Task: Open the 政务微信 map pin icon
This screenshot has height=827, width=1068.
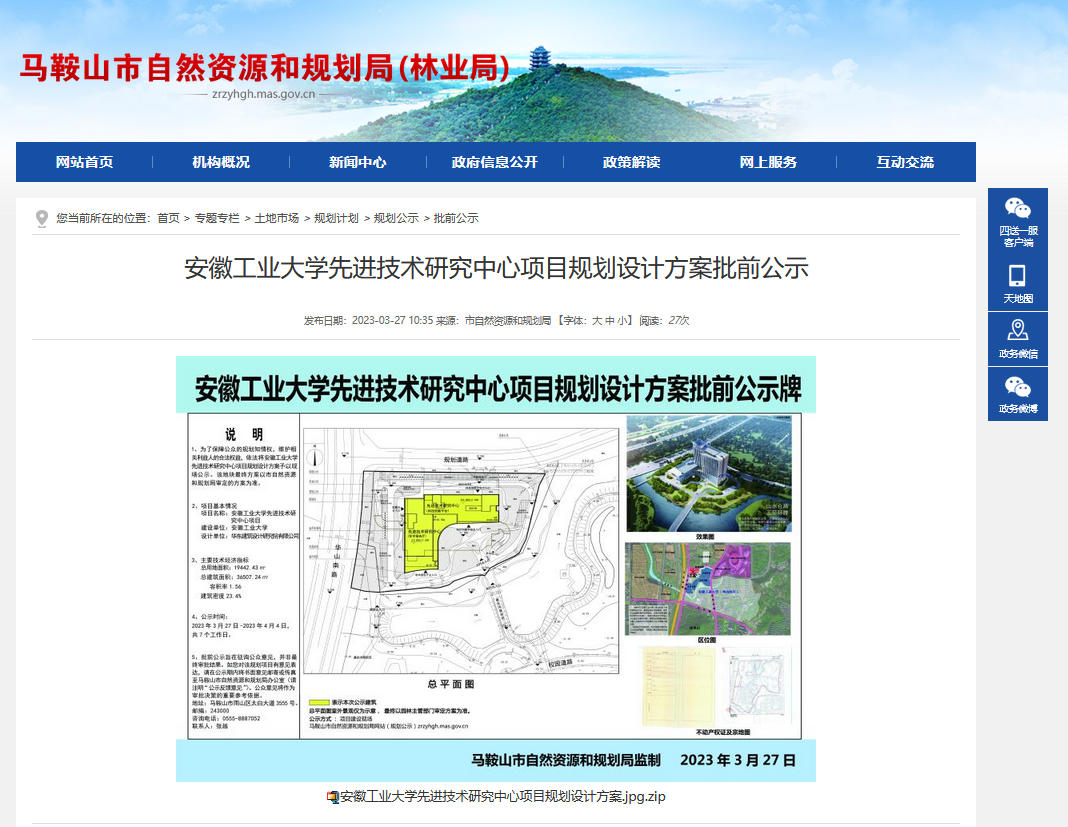Action: coord(1018,330)
